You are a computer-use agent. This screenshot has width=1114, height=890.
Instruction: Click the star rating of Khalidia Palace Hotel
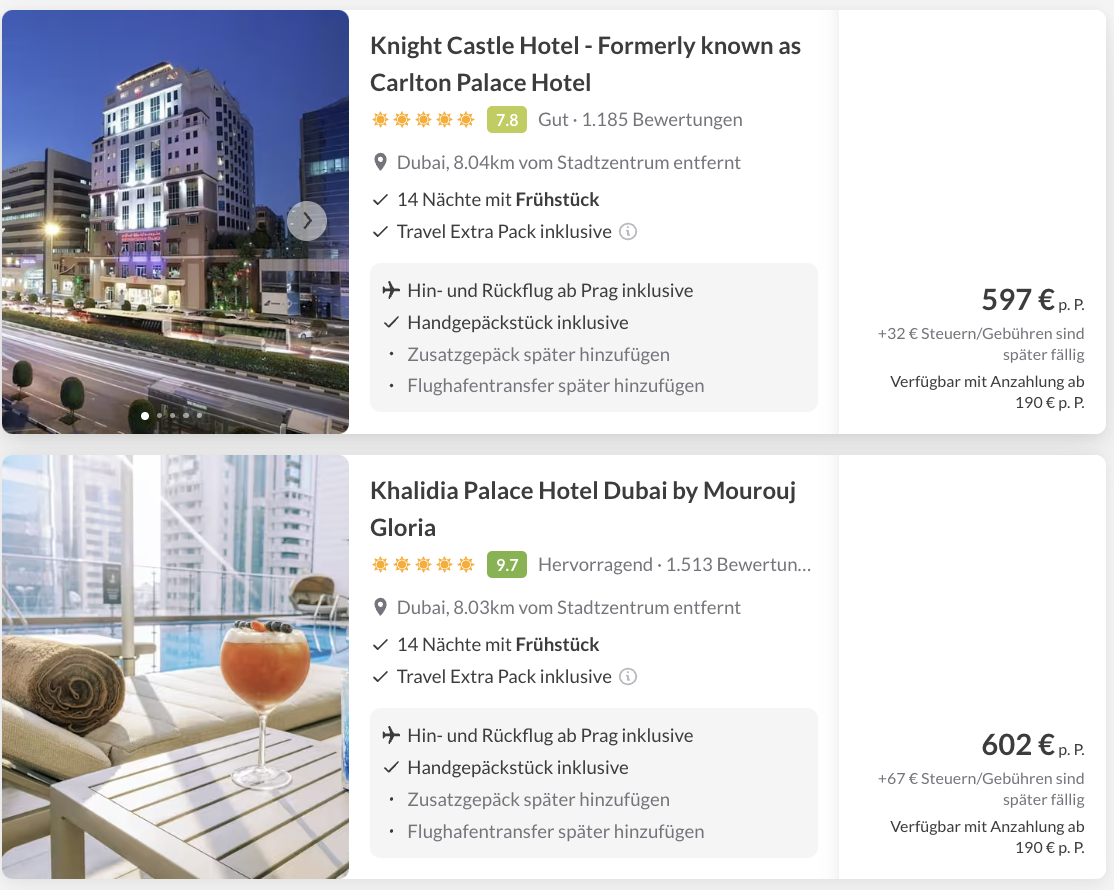coord(423,565)
